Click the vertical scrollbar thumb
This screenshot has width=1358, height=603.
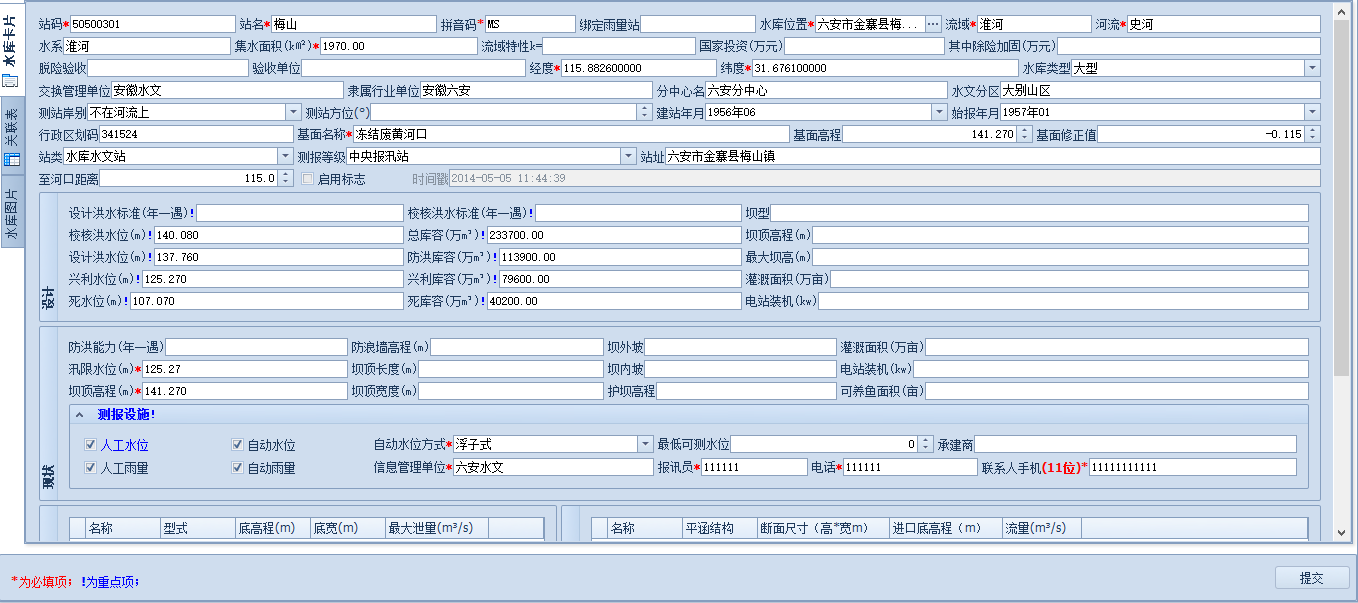tap(1341, 190)
